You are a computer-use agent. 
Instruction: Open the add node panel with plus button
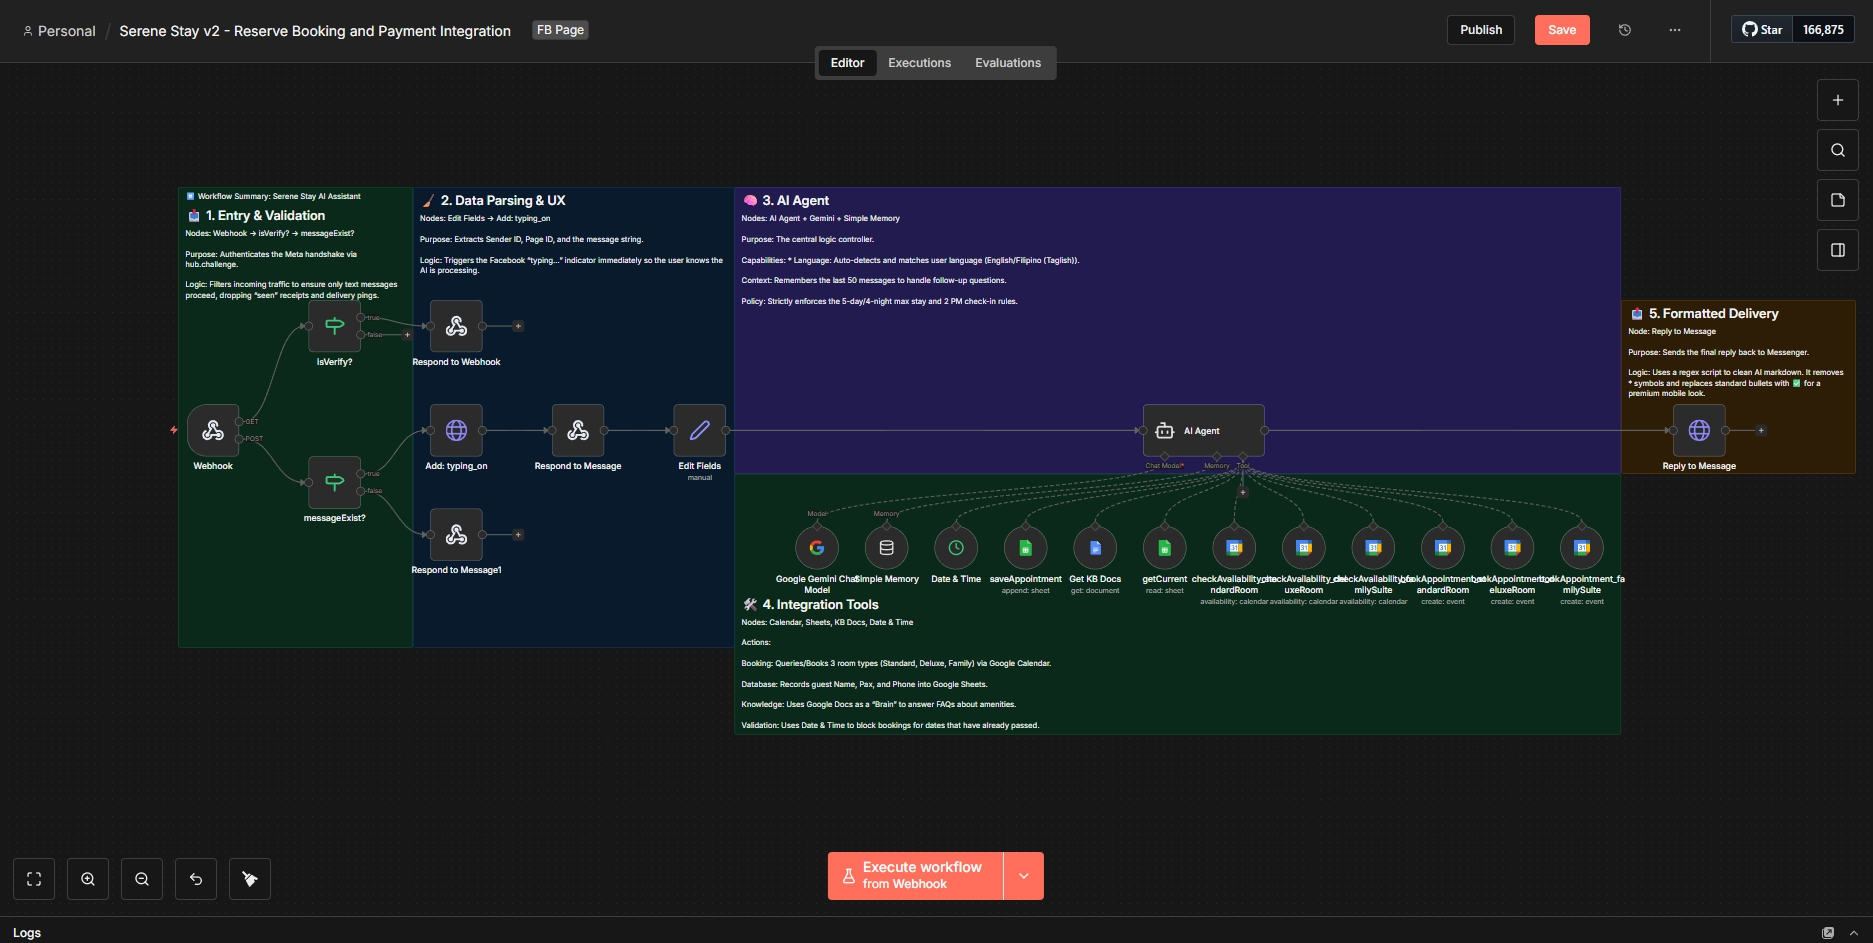(1837, 100)
